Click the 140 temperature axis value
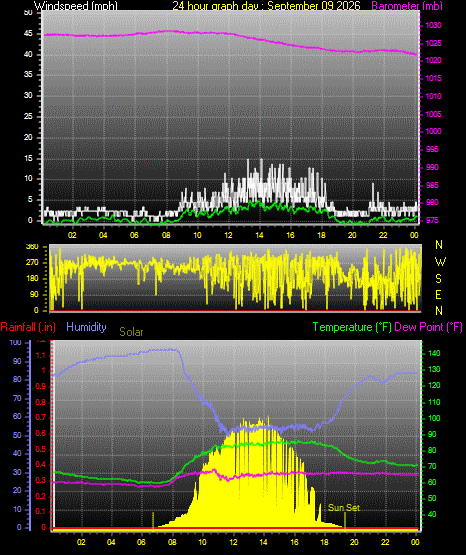This screenshot has height=555, width=466. 434,353
